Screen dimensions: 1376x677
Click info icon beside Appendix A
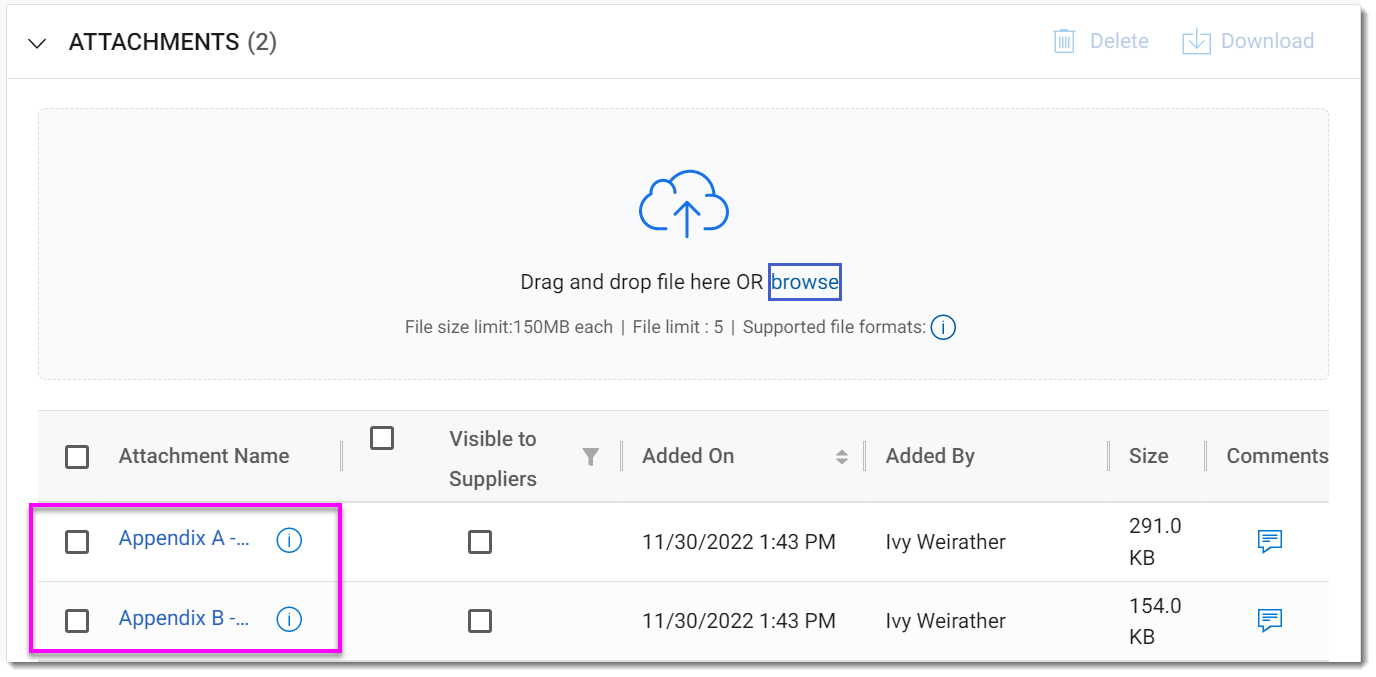[x=289, y=541]
